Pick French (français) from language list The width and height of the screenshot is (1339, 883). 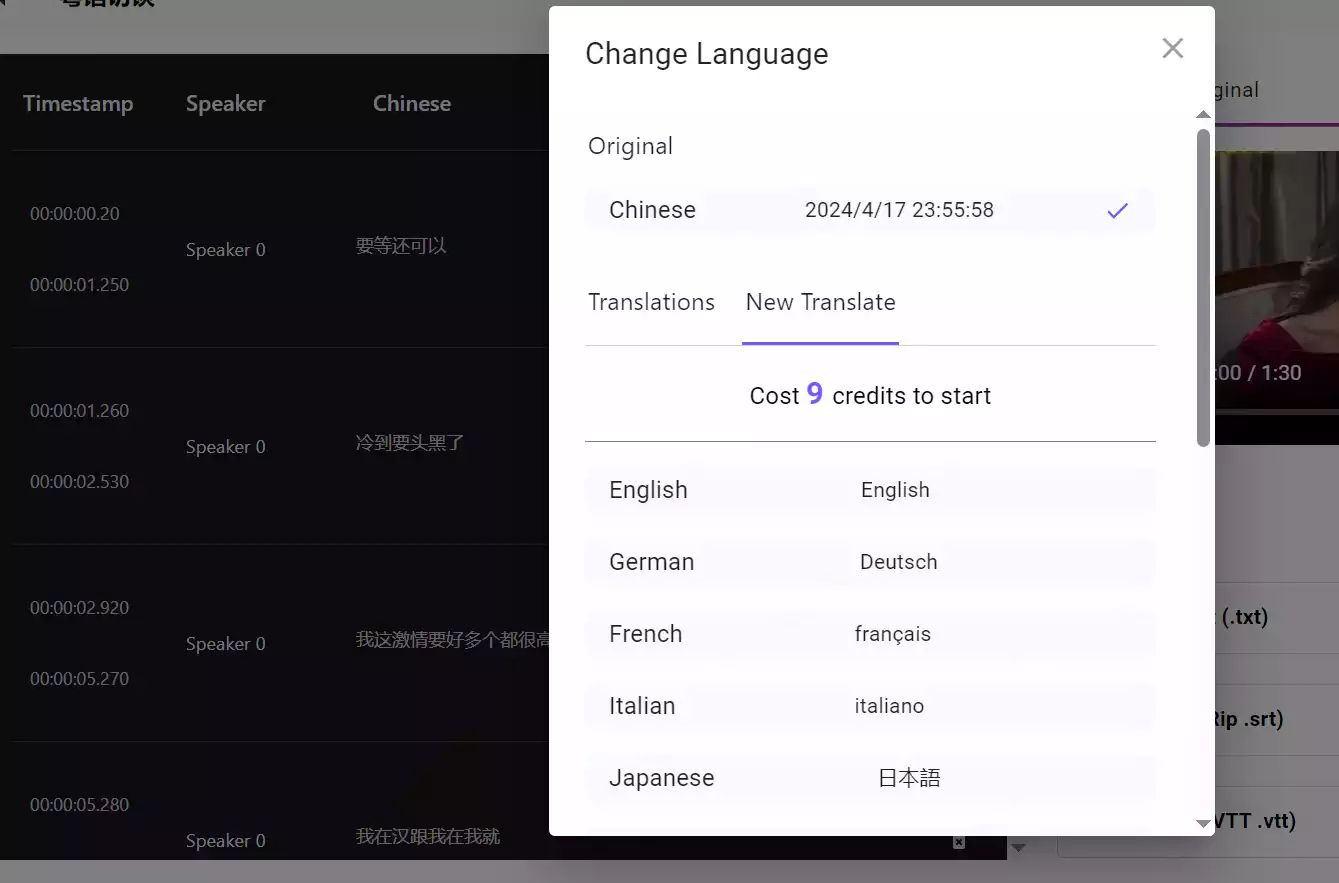pyautogui.click(x=869, y=634)
